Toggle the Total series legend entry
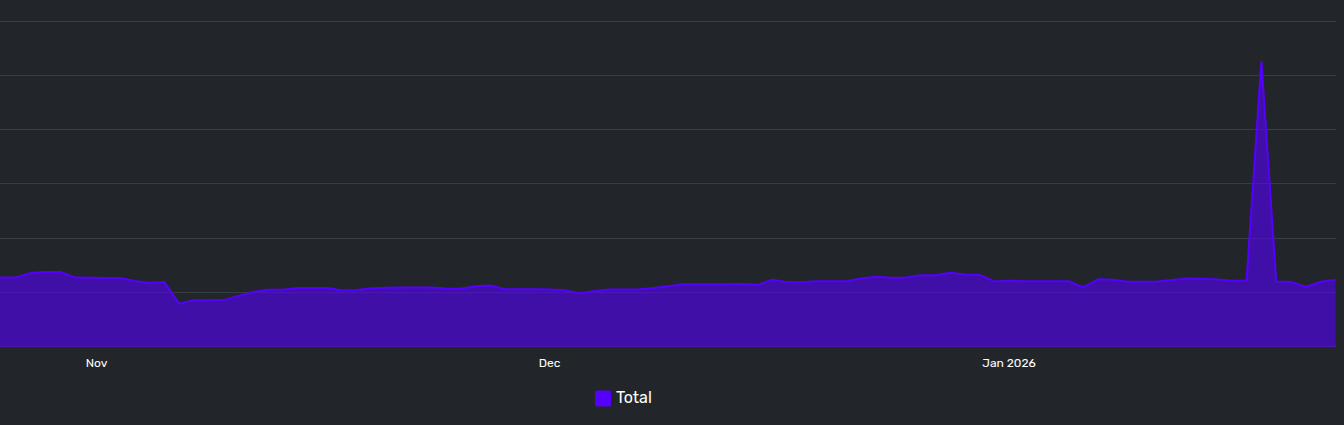This screenshot has width=1344, height=425. click(x=623, y=398)
